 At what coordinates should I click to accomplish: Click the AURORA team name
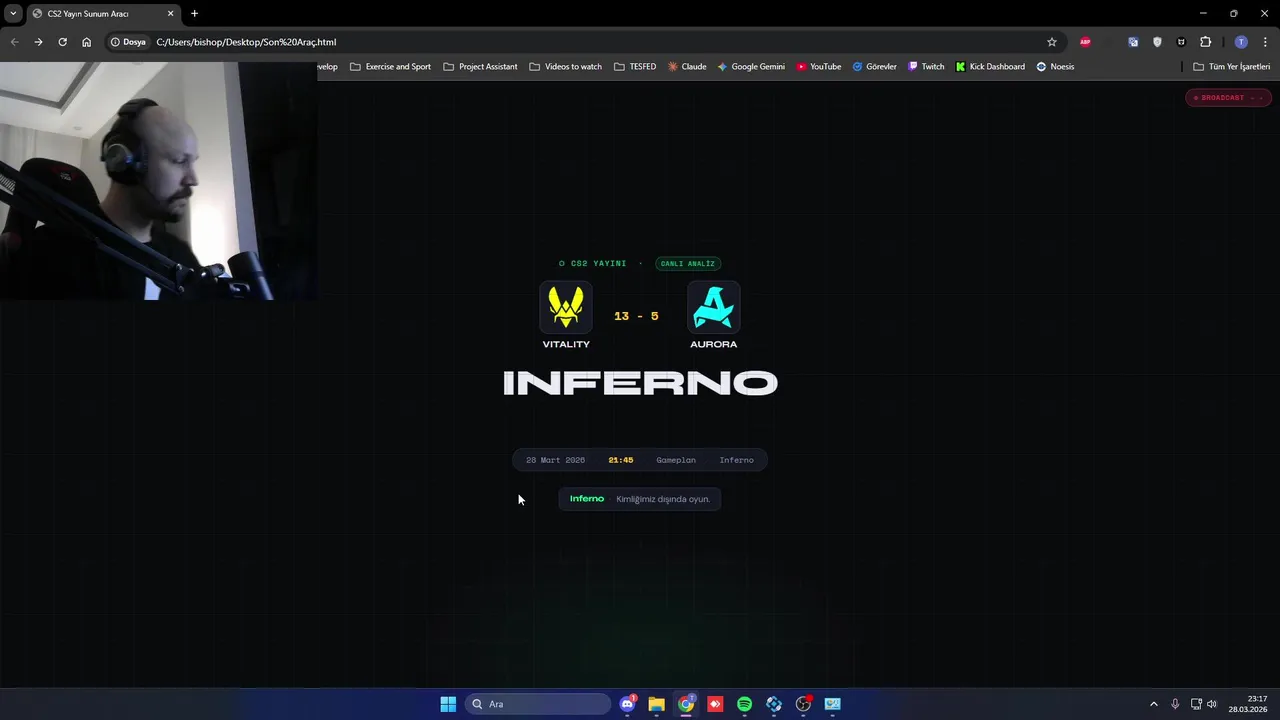pyautogui.click(x=714, y=344)
